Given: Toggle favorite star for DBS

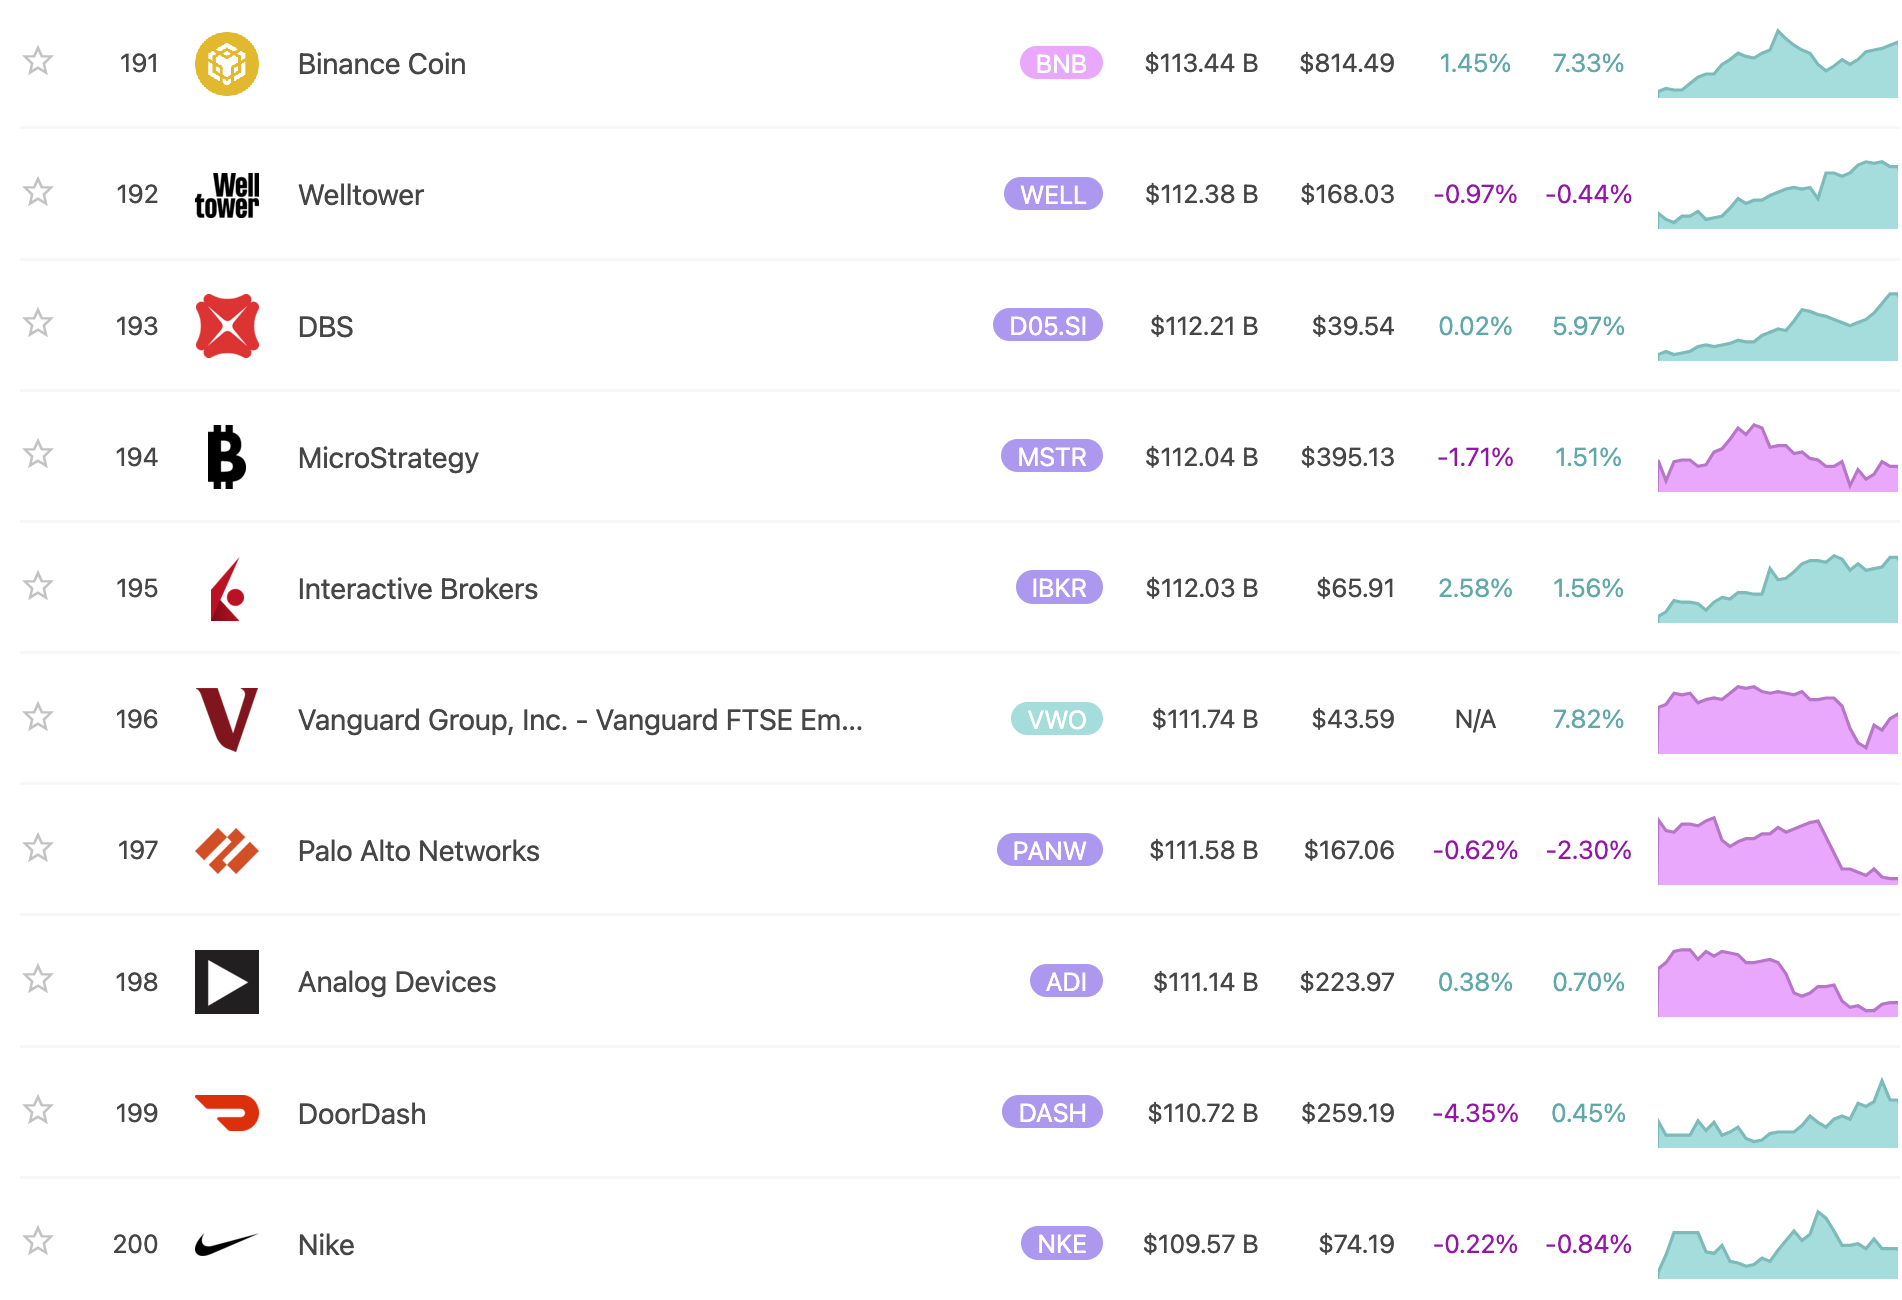Looking at the screenshot, I should click(x=38, y=323).
